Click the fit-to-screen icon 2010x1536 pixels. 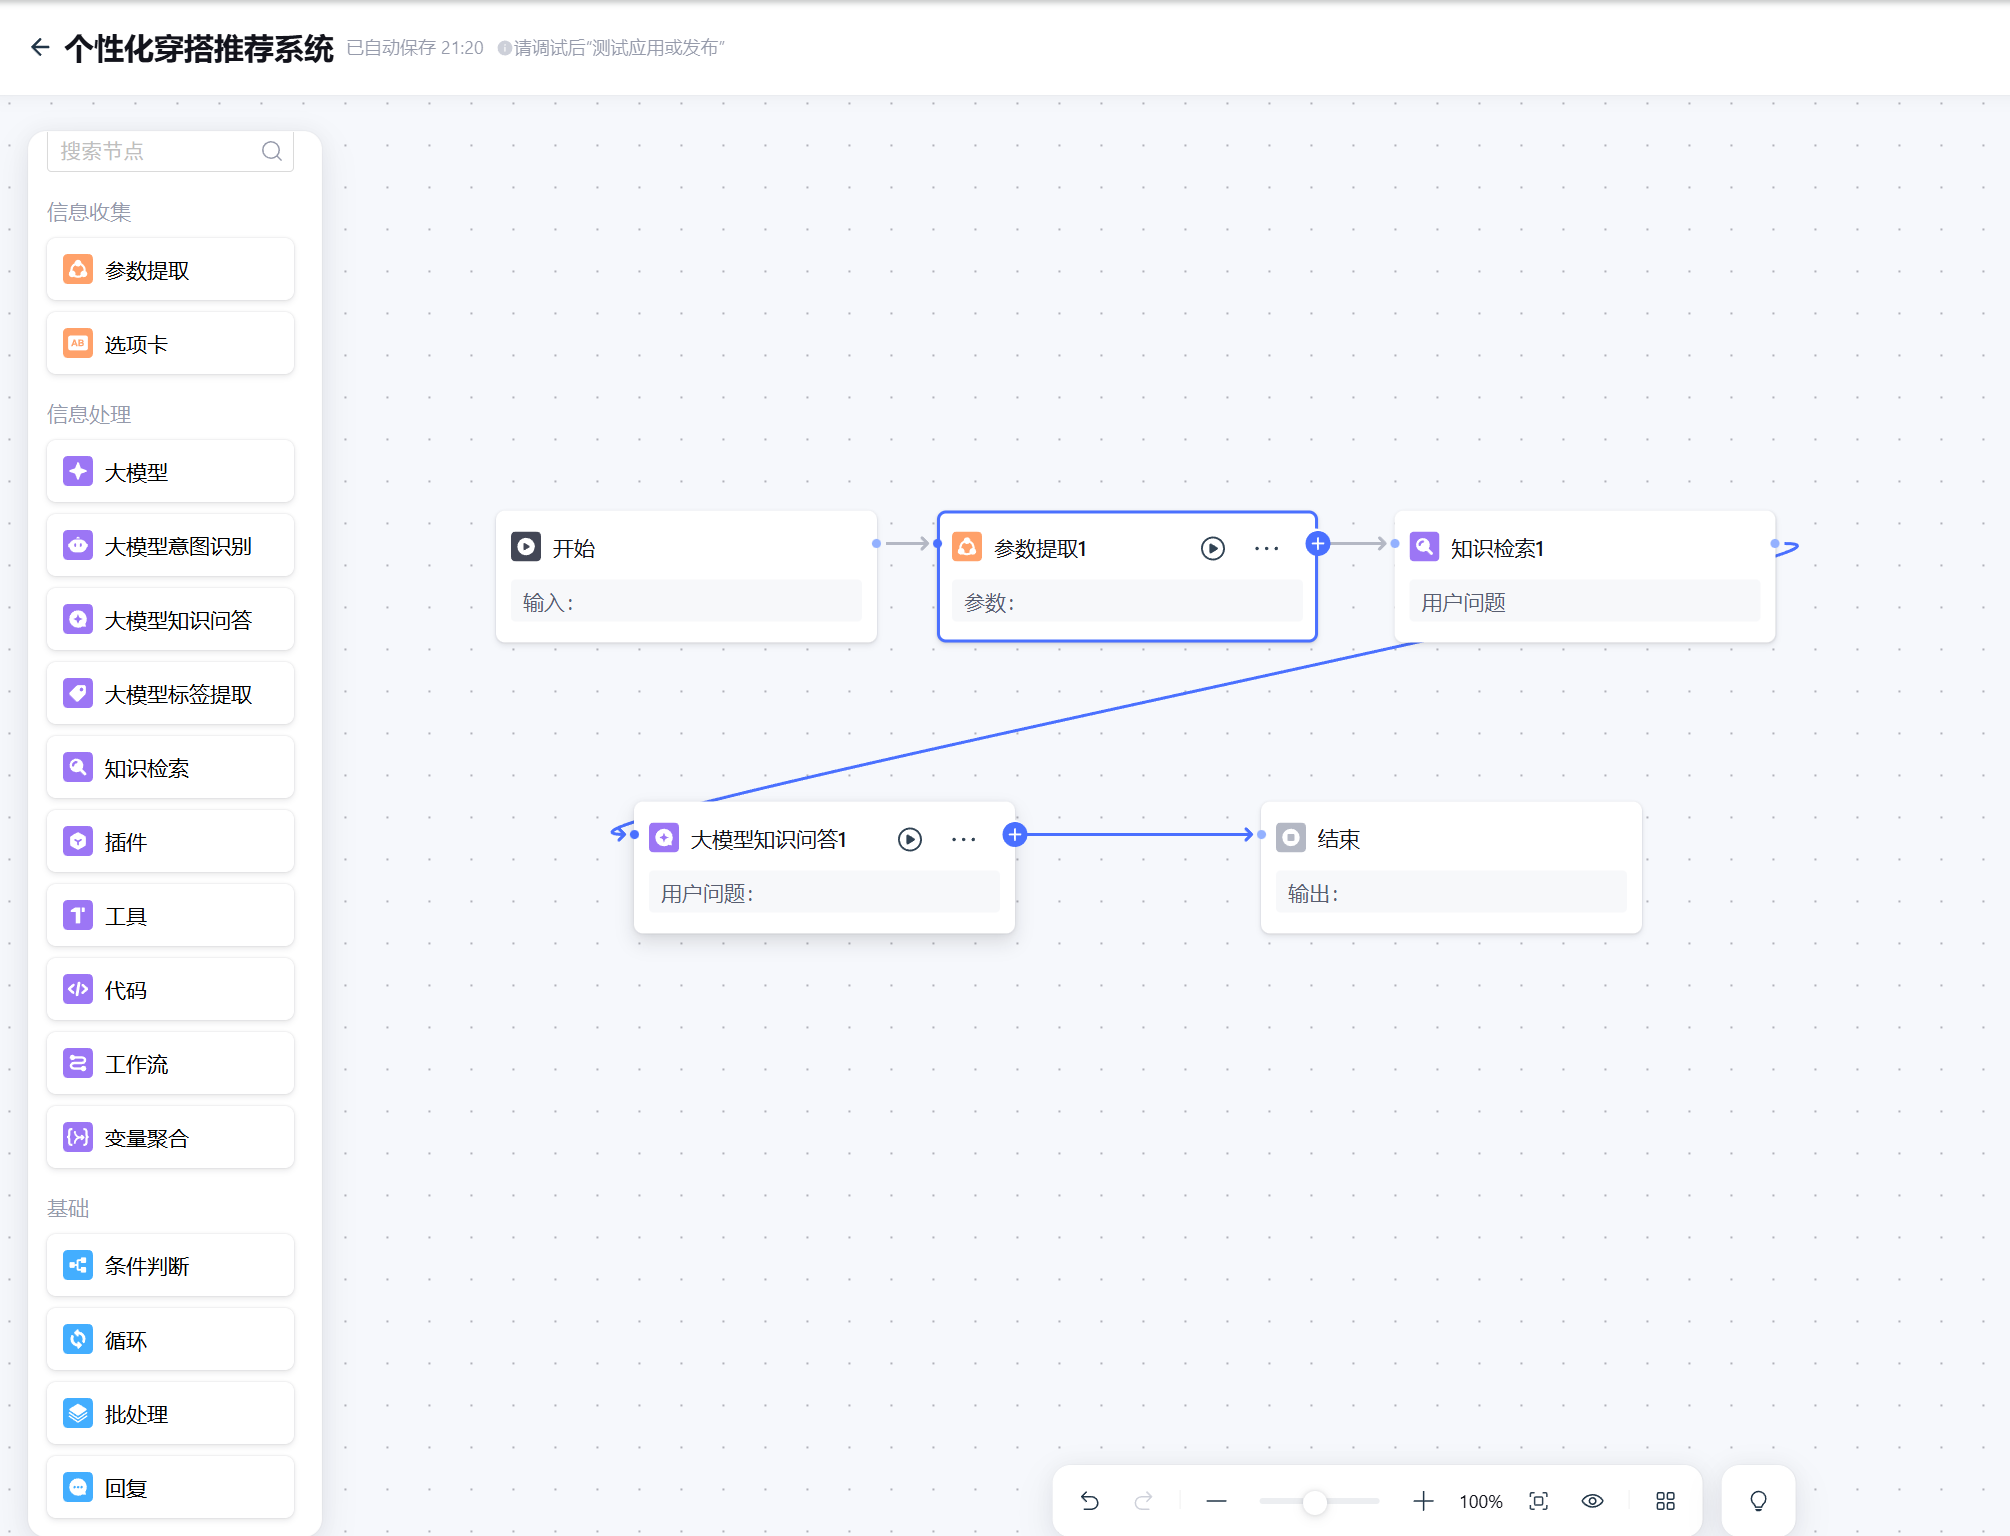pyautogui.click(x=1539, y=1501)
